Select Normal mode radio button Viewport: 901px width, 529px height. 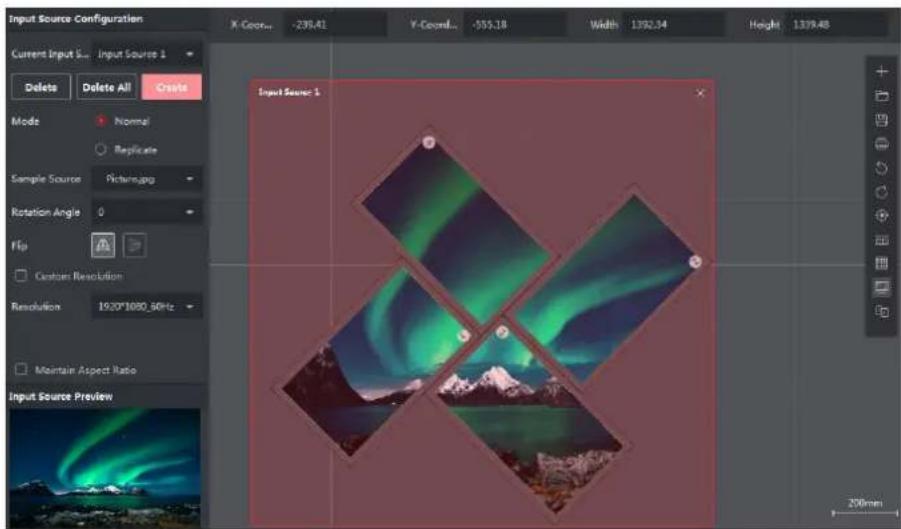[x=101, y=121]
